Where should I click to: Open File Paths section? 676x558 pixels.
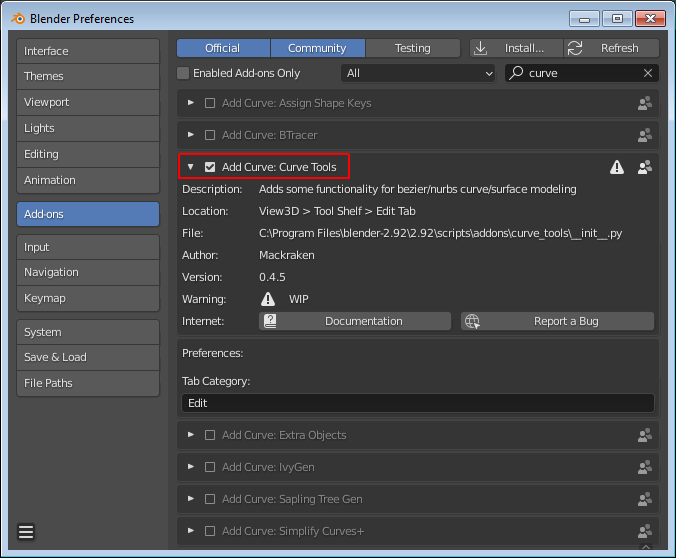pyautogui.click(x=88, y=383)
